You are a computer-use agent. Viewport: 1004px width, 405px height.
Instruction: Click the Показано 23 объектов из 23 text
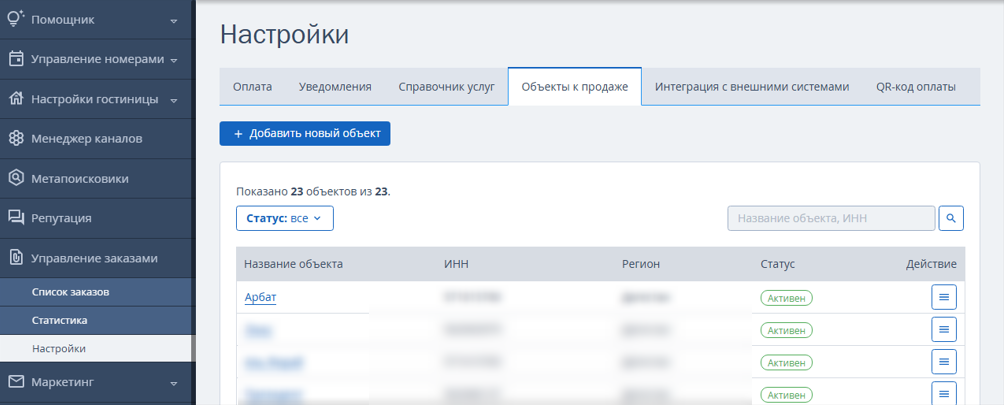pos(313,191)
